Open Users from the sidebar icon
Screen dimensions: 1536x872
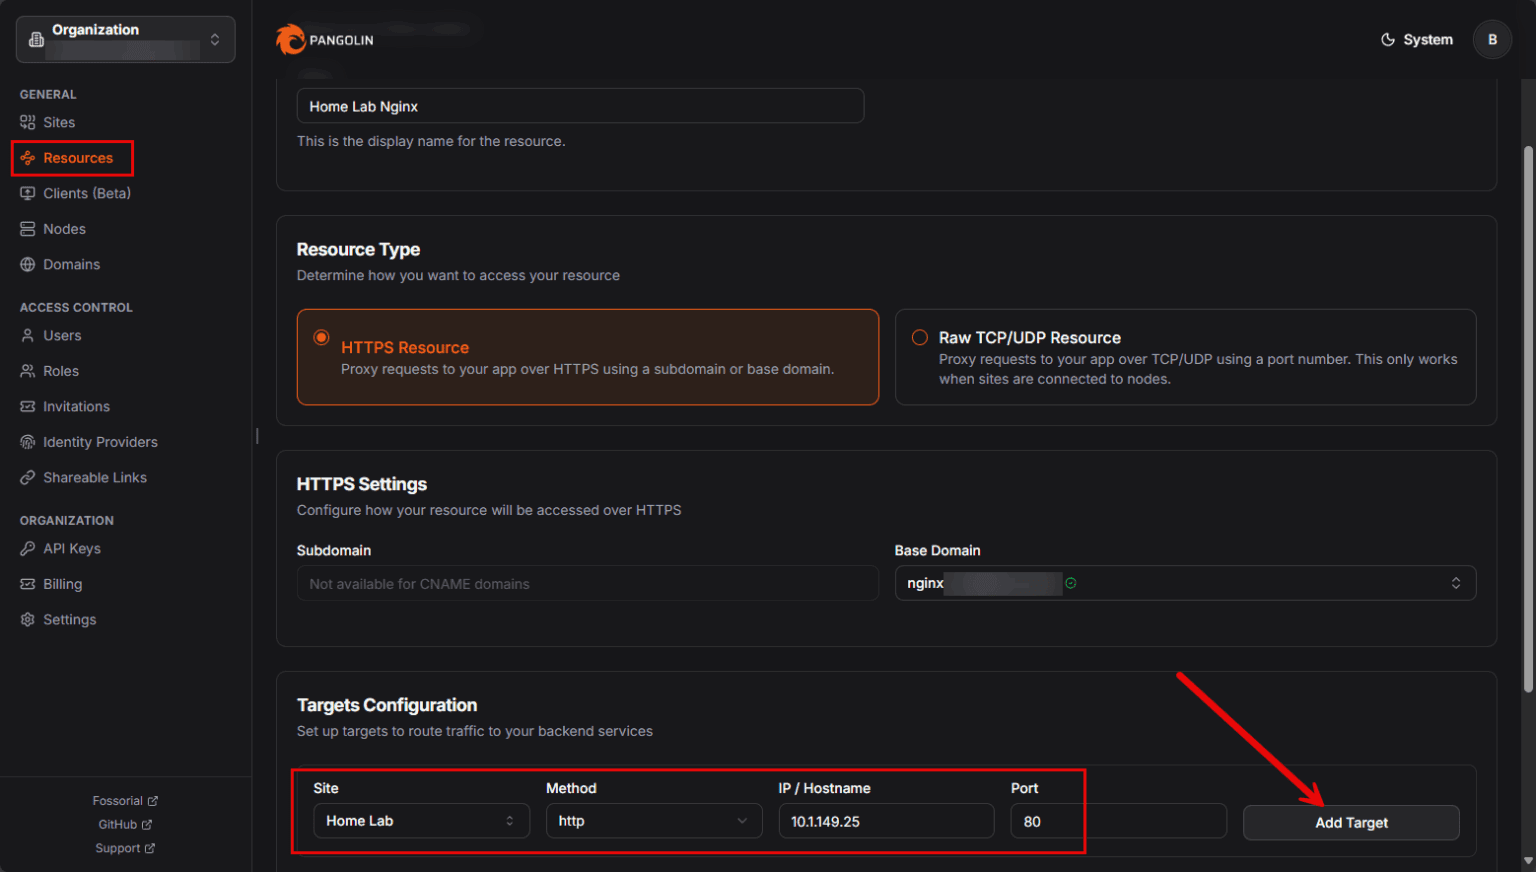(x=28, y=335)
